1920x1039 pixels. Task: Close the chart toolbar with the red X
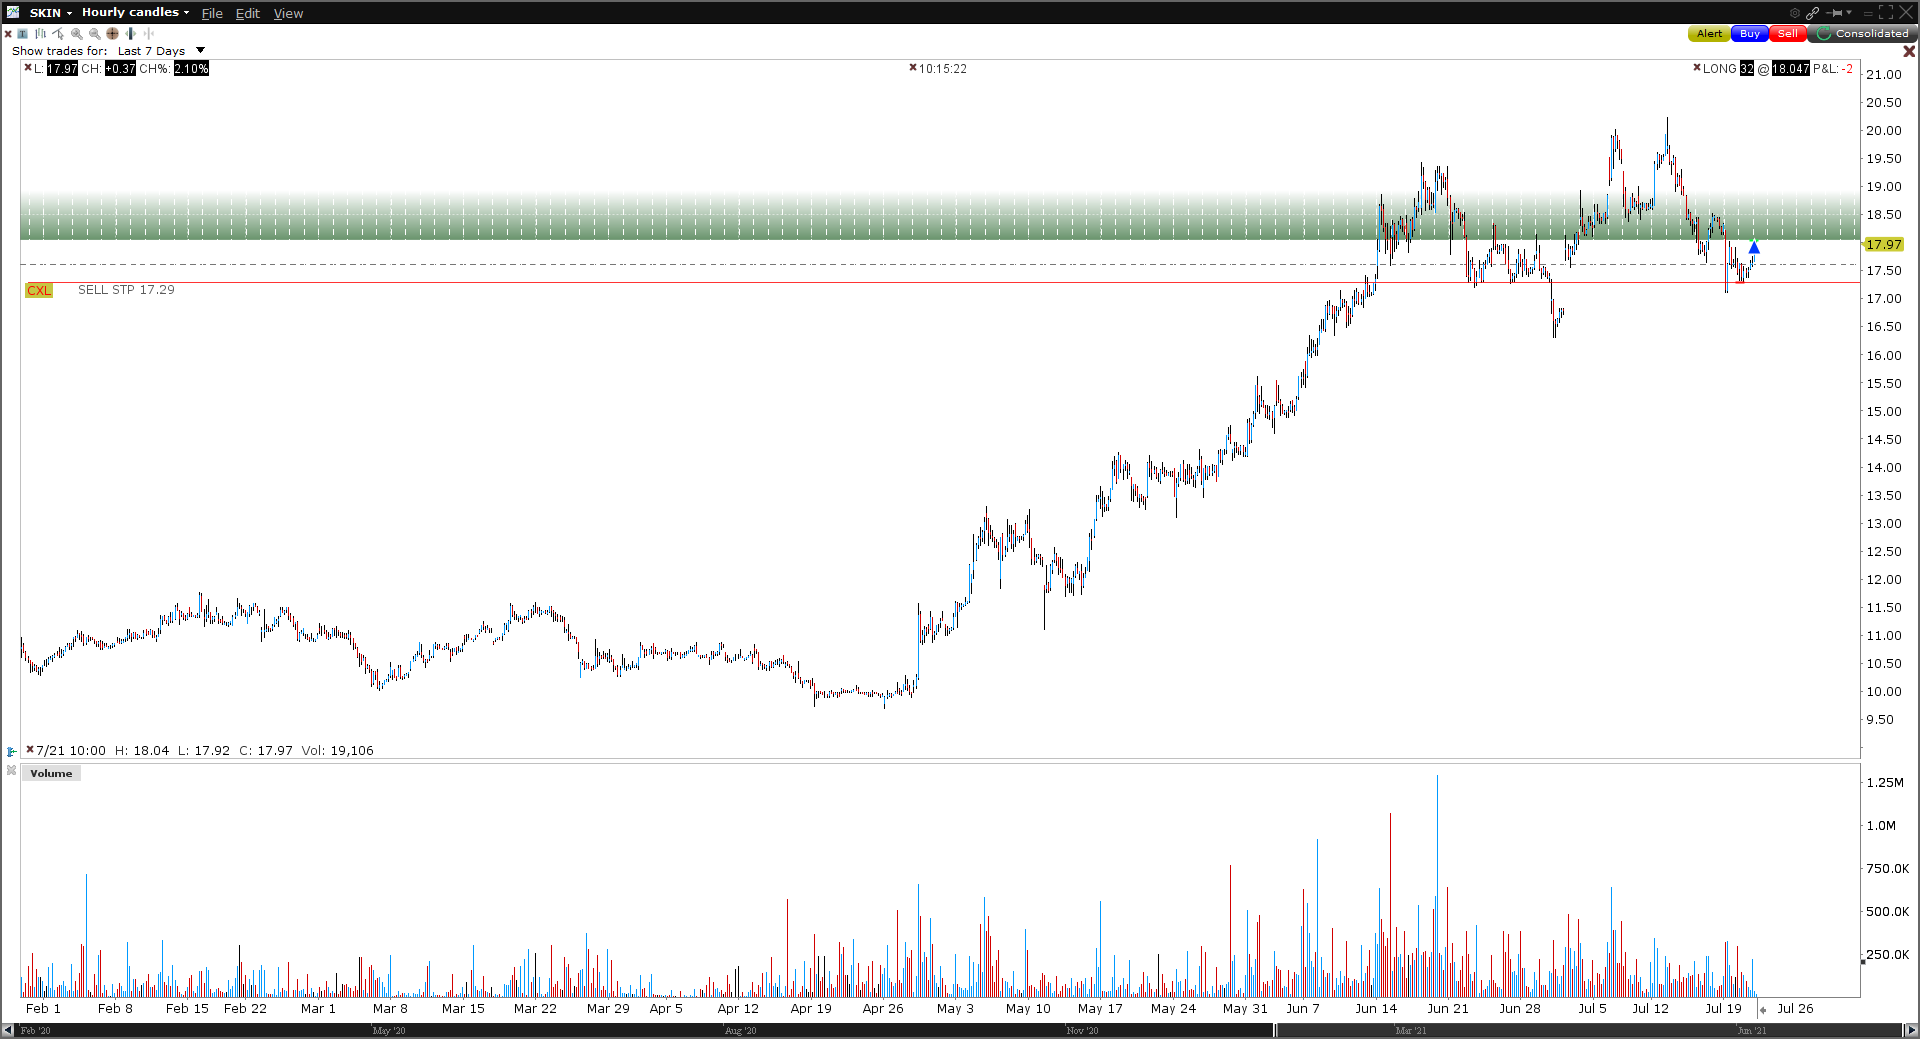tap(8, 34)
